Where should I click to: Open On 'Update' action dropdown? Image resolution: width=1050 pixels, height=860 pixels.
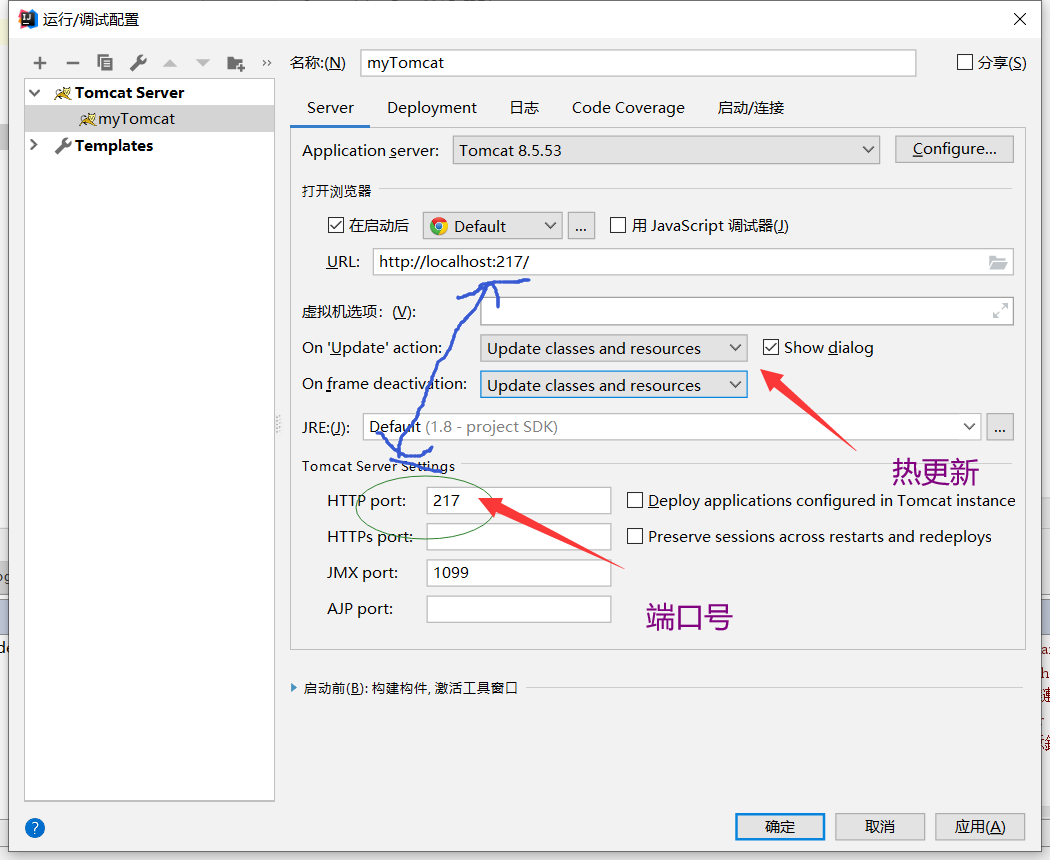pos(613,348)
